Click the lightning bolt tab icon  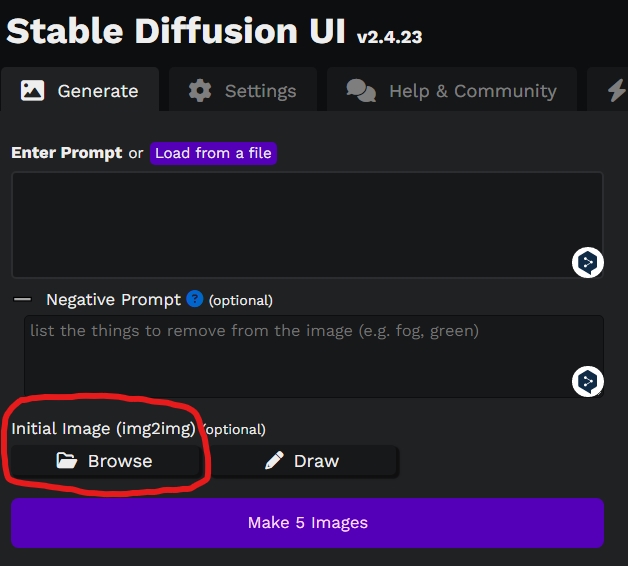coord(616,91)
